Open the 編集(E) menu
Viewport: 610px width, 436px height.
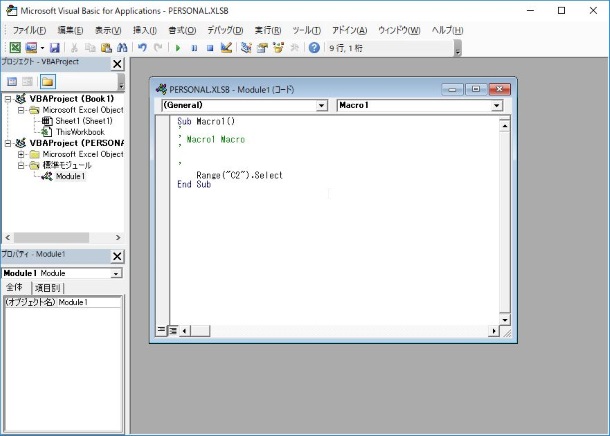click(x=70, y=30)
